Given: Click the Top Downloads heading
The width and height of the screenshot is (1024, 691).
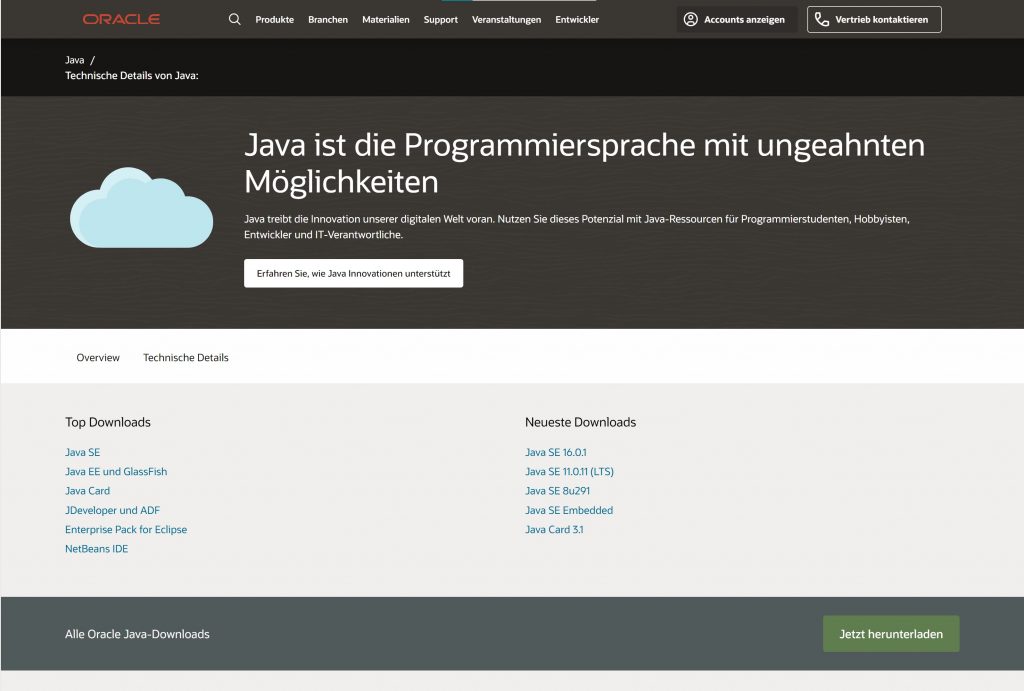Looking at the screenshot, I should pos(108,422).
